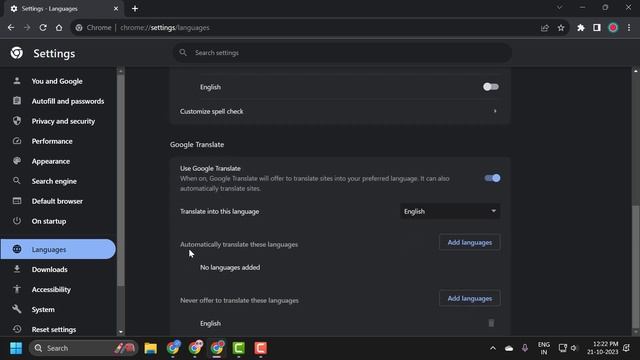Viewport: 640px width, 360px height.
Task: Toggle the side panel icon
Action: 597,28
